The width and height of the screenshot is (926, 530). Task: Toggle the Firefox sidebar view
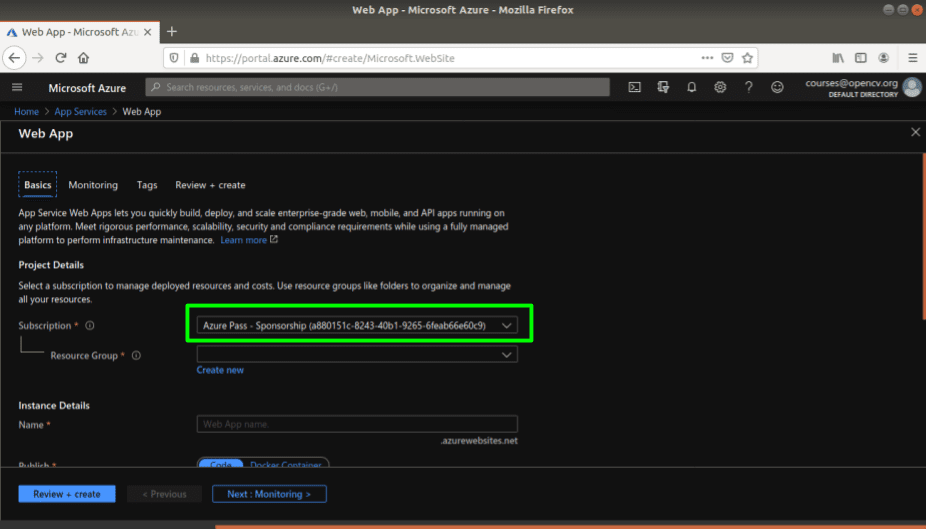tap(860, 58)
